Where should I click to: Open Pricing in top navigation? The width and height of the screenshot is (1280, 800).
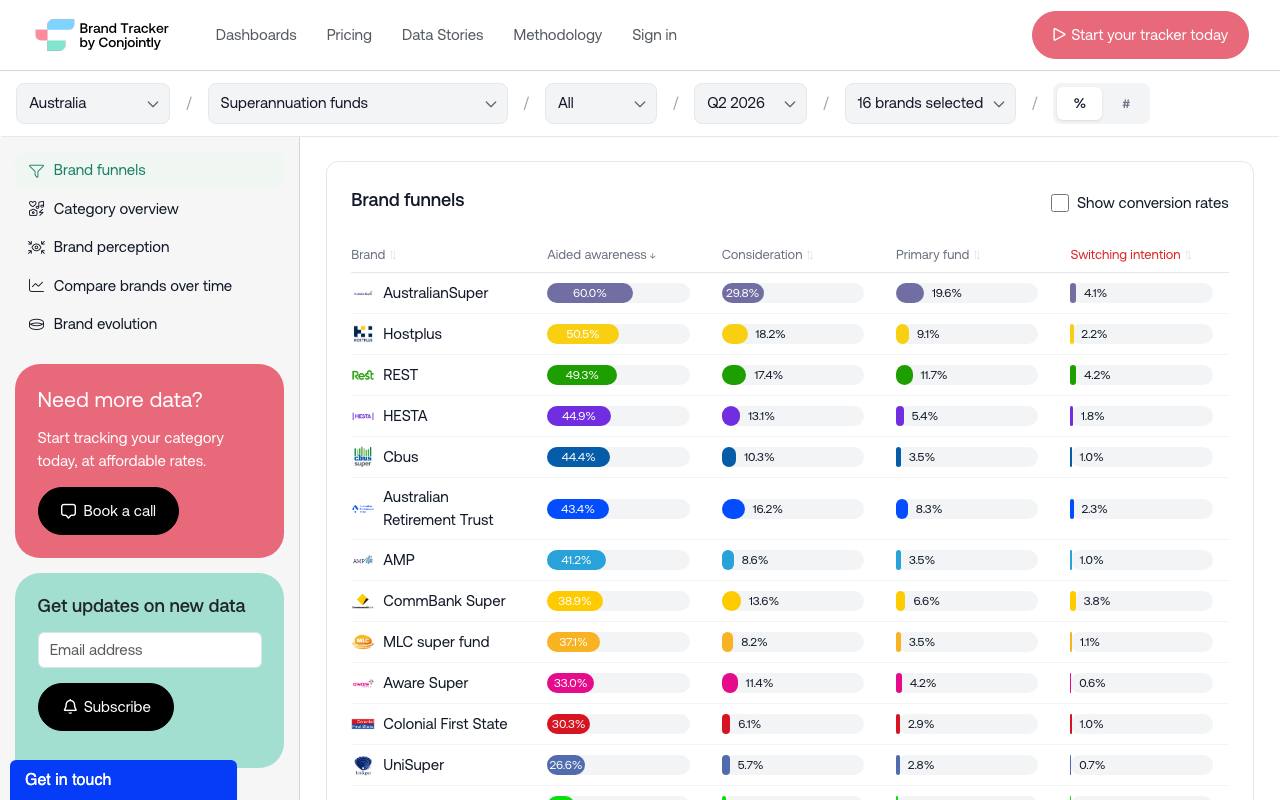pyautogui.click(x=349, y=35)
